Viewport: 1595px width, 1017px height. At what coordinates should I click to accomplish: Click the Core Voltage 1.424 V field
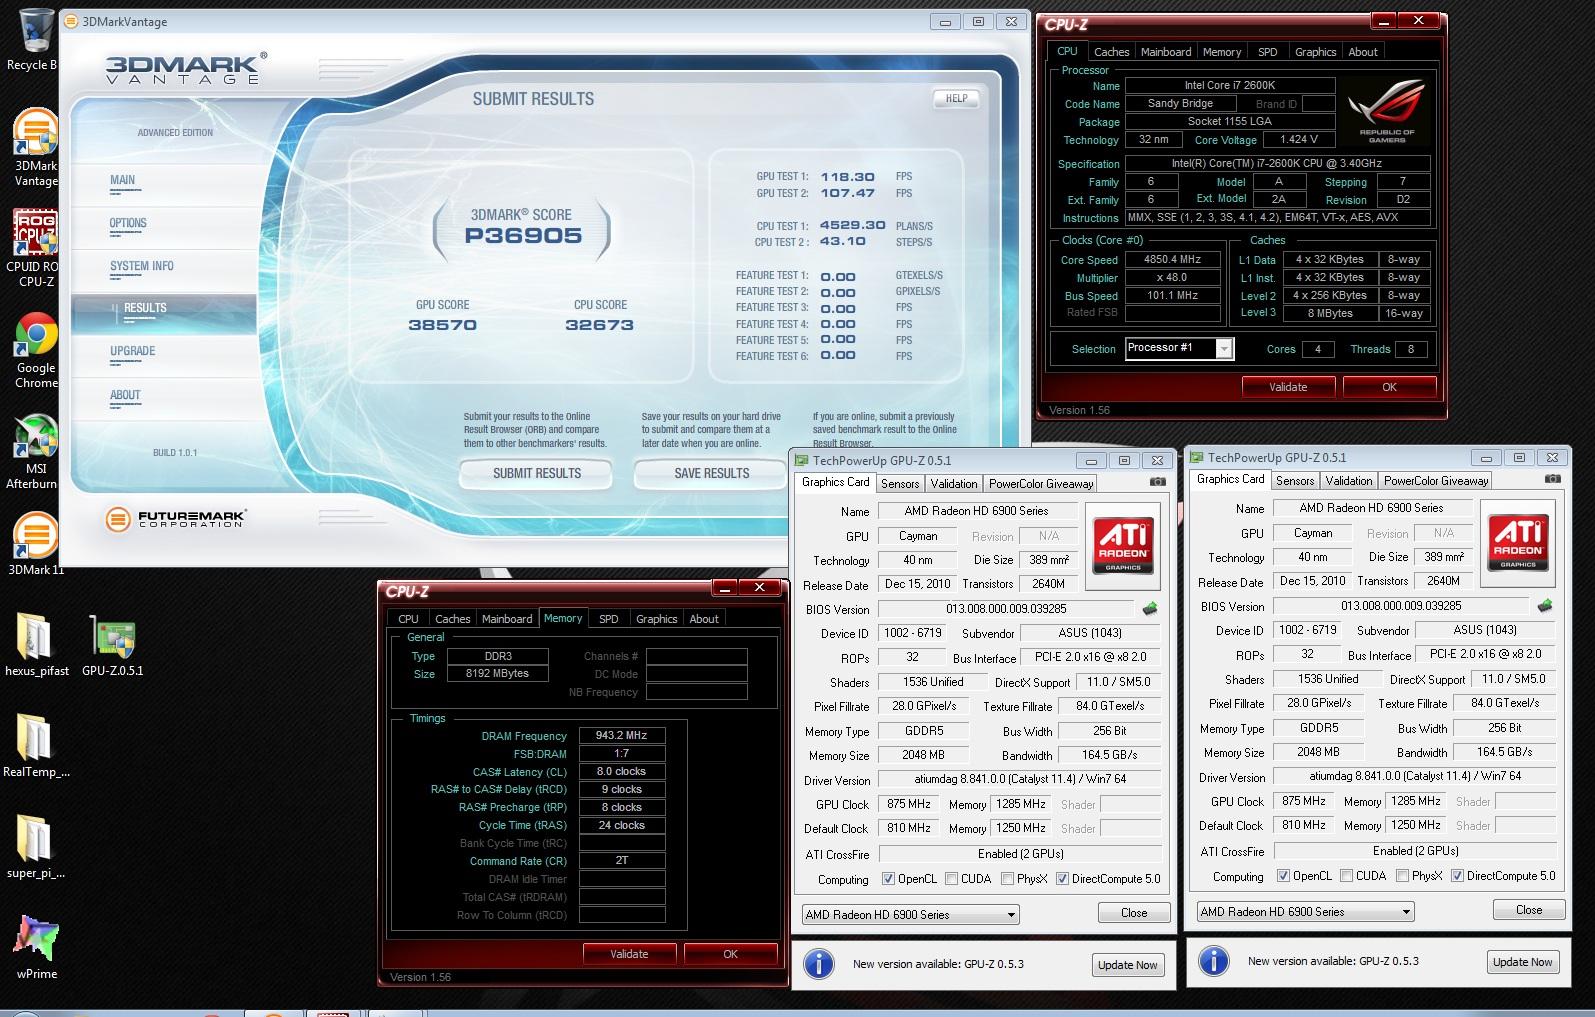[x=1299, y=139]
